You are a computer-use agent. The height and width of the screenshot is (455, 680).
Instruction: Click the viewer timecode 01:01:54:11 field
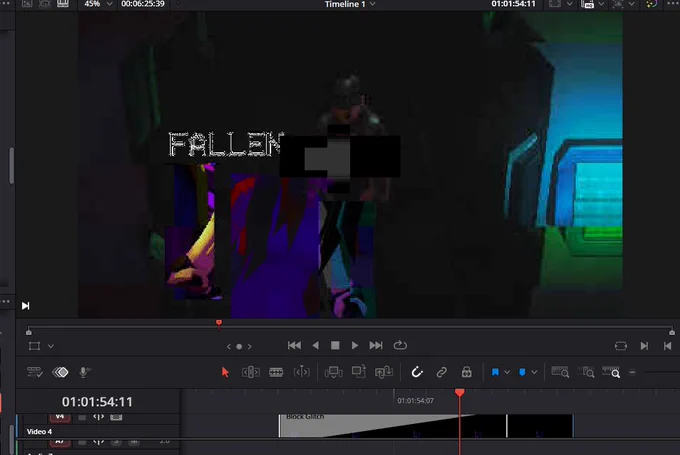(x=513, y=4)
